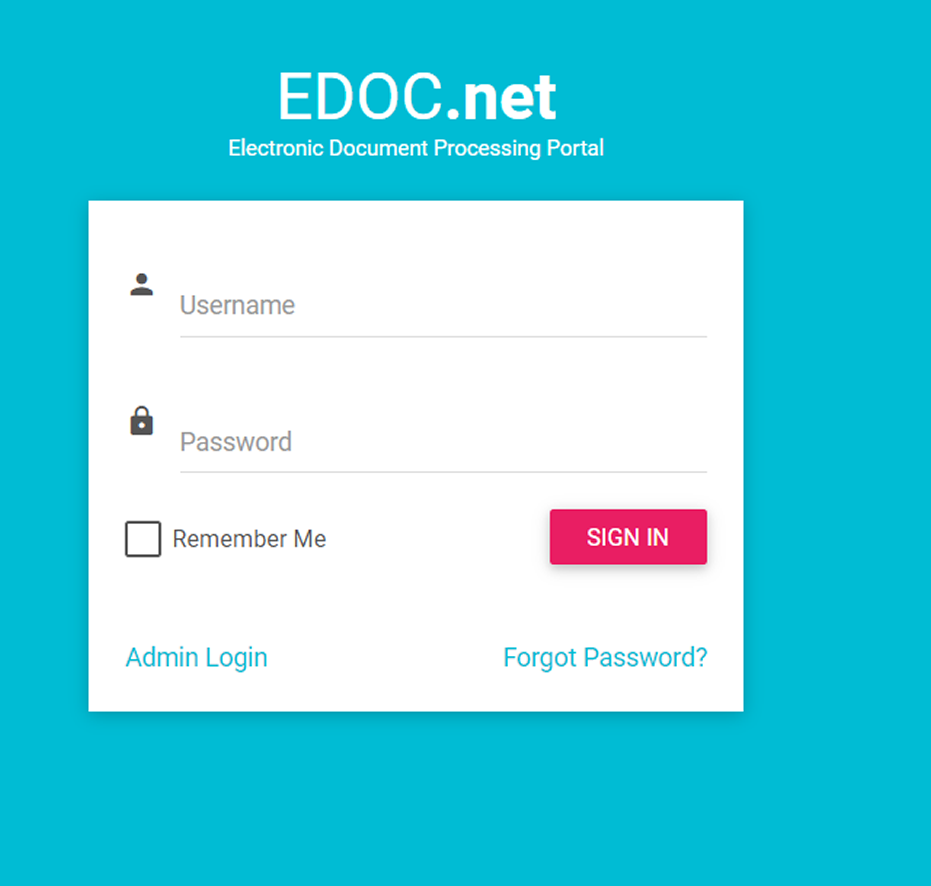This screenshot has height=886, width=931.
Task: Click the EDOC portion of the title
Action: tap(358, 98)
